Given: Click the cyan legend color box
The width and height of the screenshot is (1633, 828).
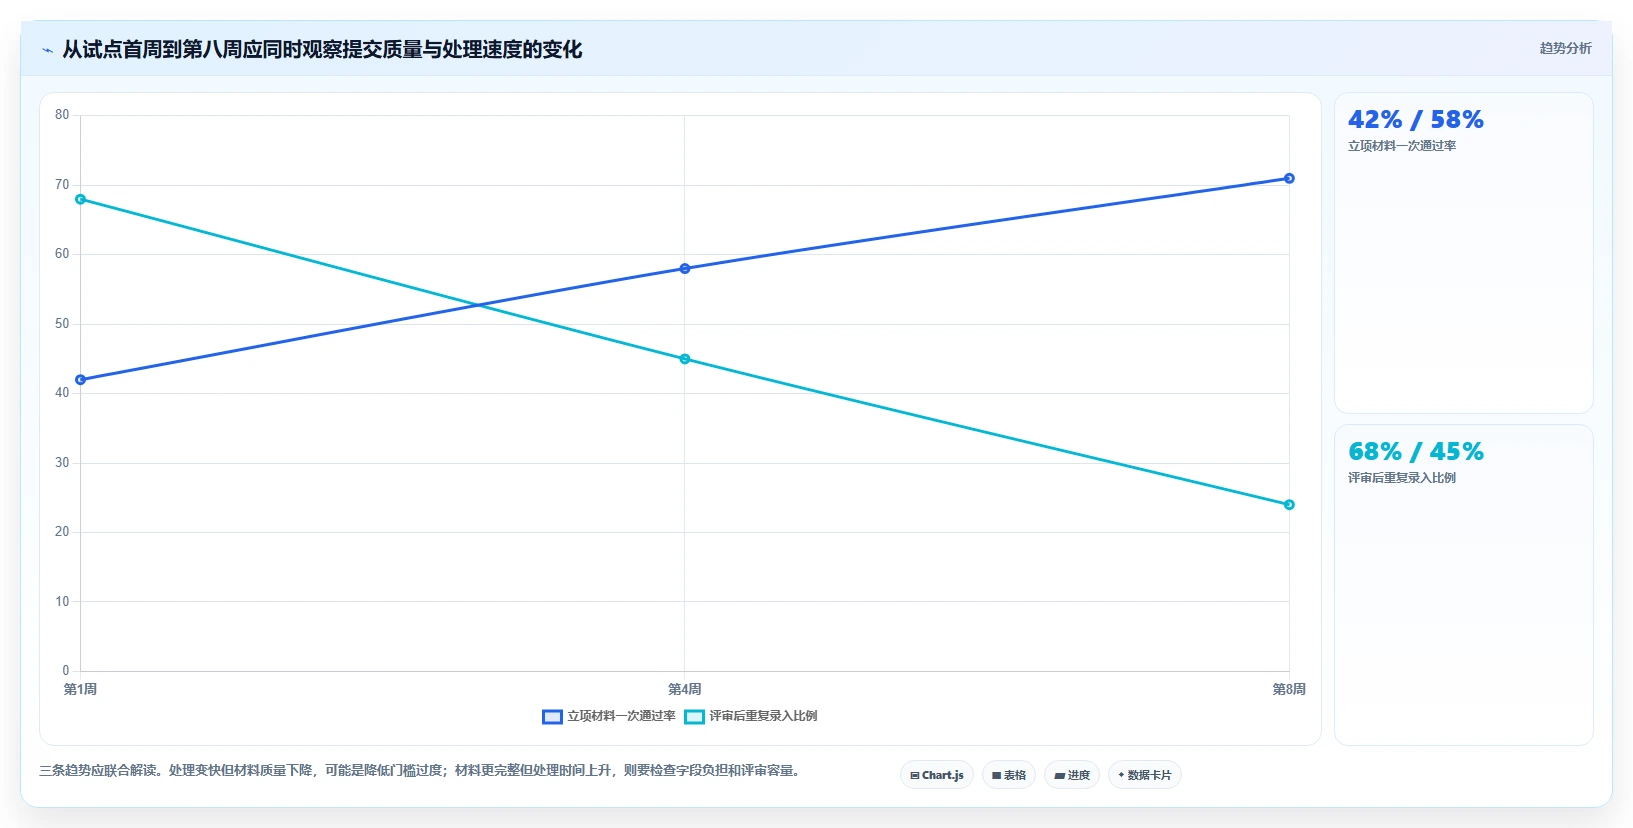Looking at the screenshot, I should [x=694, y=716].
